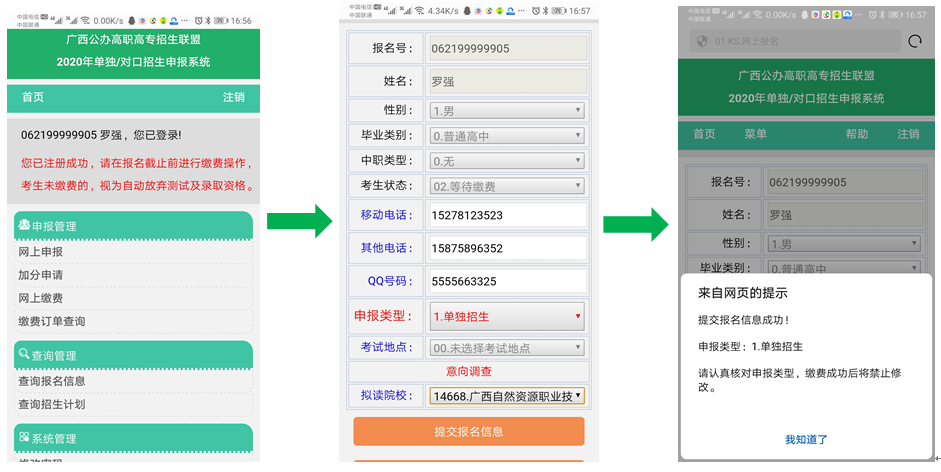The width and height of the screenshot is (941, 472).
Task: Click the 062199999905 罗强，您已登录! text
Action: point(101,135)
